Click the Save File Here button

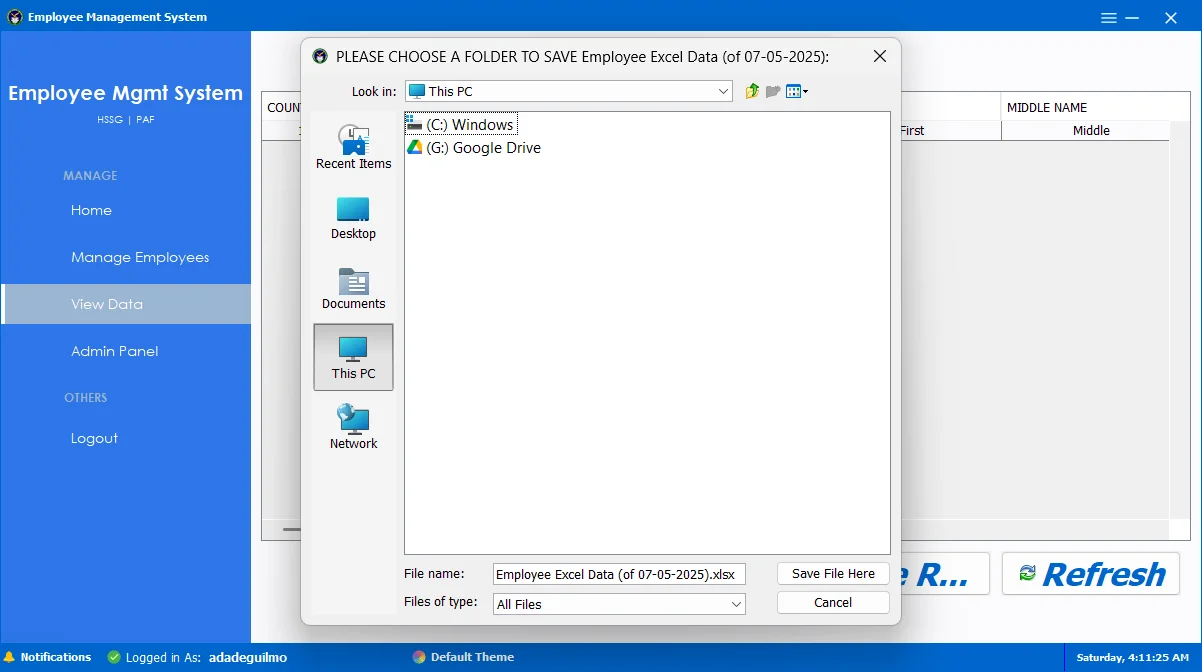833,573
